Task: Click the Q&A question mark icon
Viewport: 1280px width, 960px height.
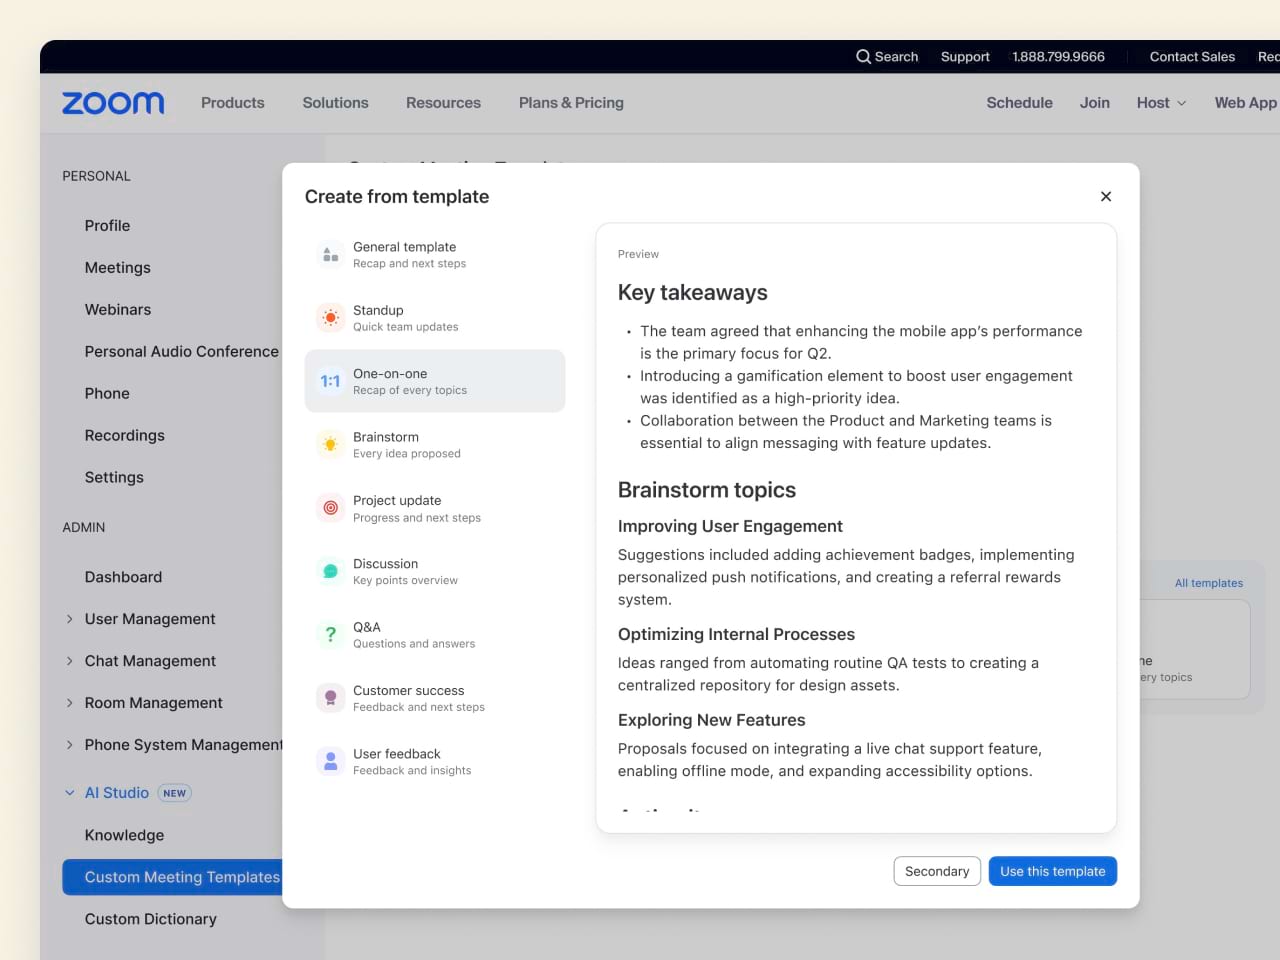Action: (330, 634)
